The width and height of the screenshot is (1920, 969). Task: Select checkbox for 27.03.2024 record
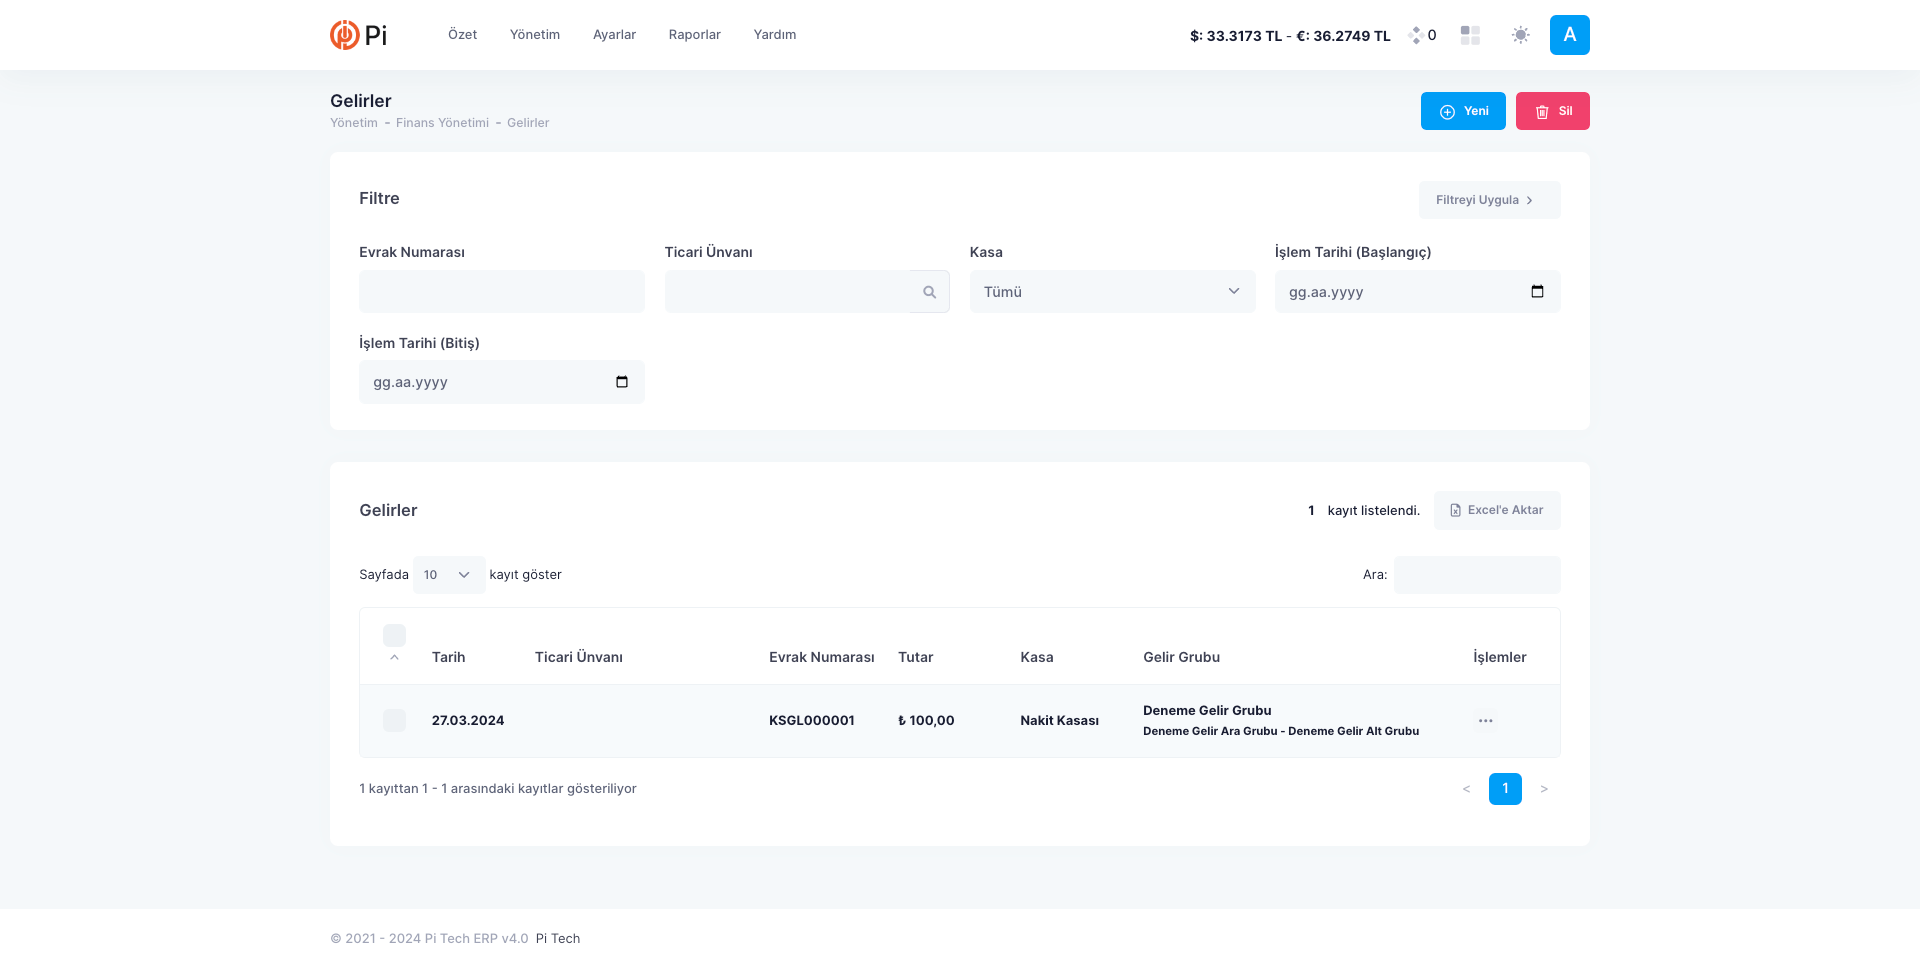click(394, 721)
